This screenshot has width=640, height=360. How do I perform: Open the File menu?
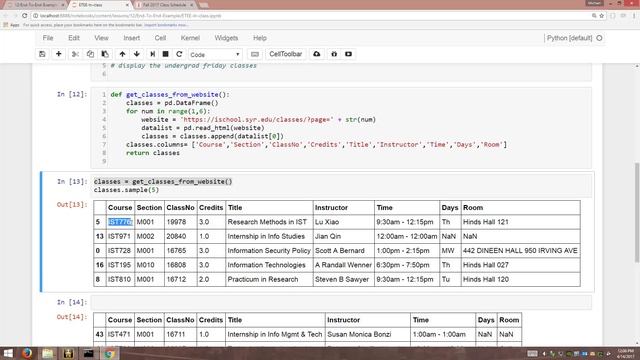point(48,38)
